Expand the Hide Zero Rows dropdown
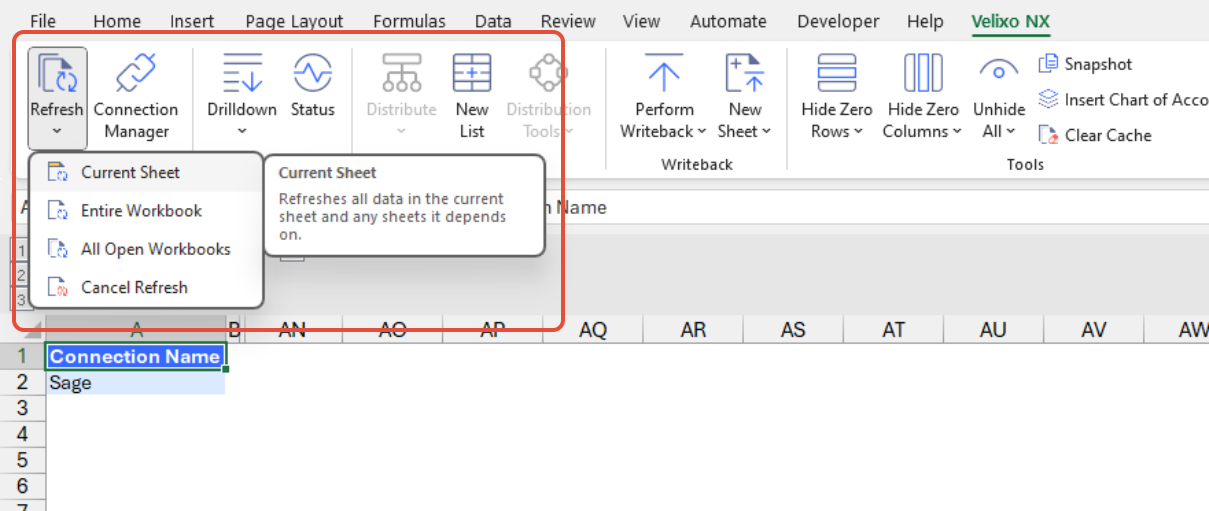 pos(858,131)
